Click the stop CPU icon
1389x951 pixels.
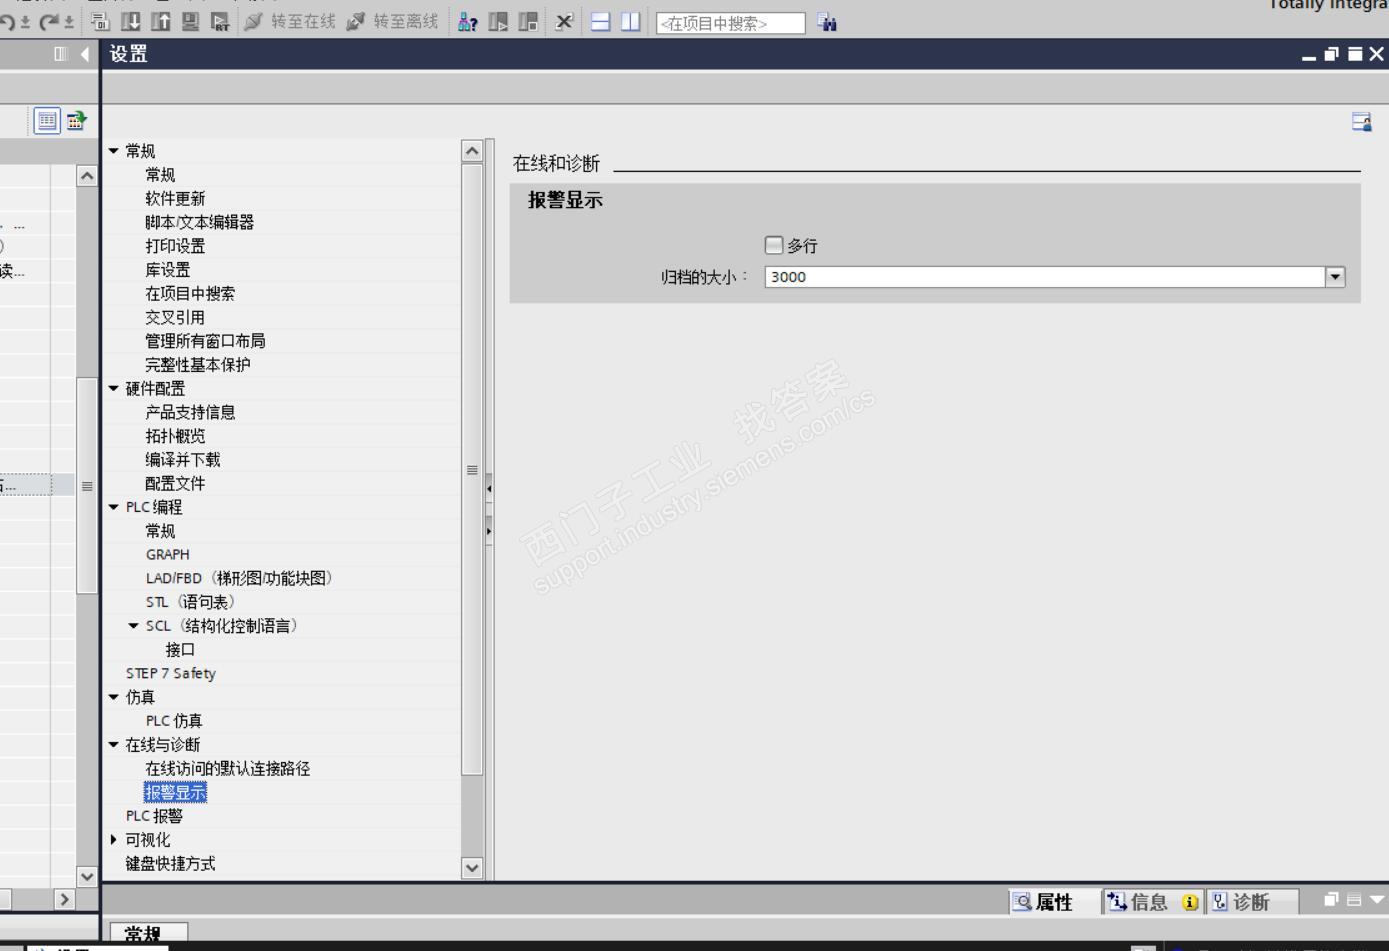coord(528,21)
